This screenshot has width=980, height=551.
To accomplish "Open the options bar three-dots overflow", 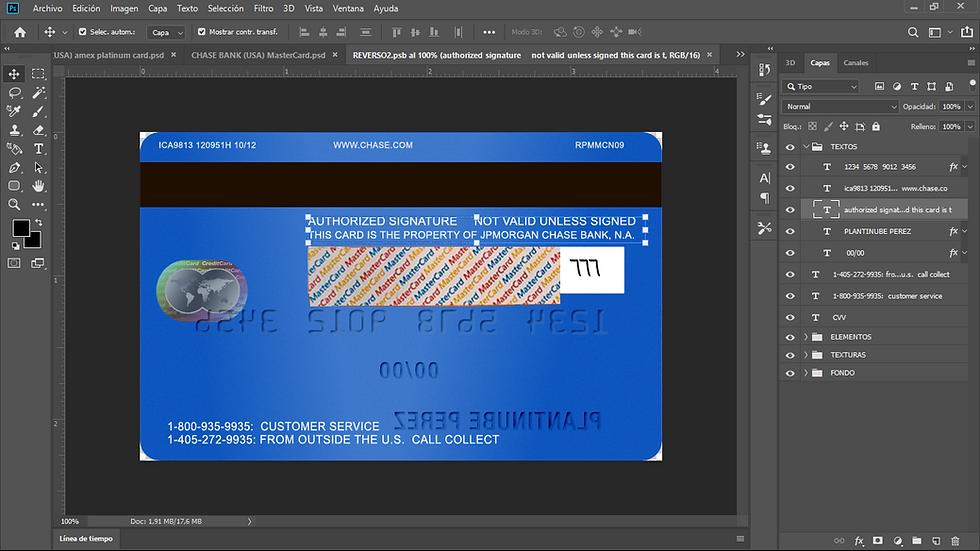I will click(489, 32).
